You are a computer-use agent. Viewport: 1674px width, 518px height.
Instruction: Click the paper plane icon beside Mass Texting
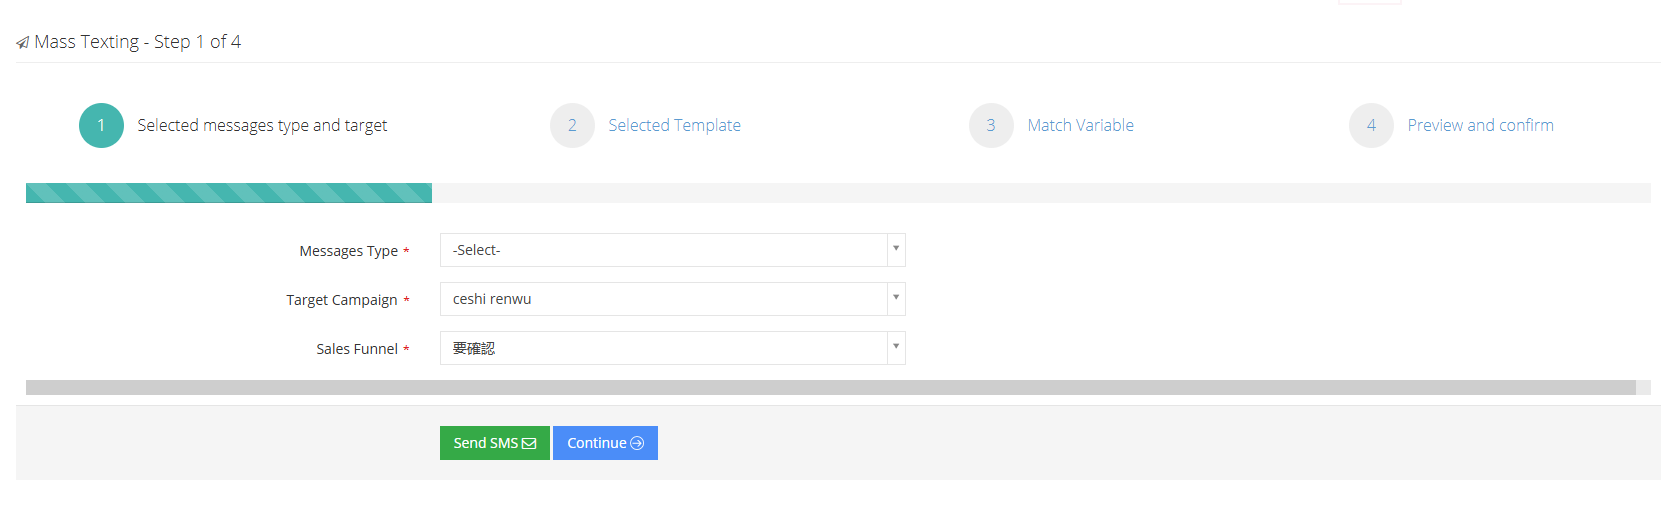tap(22, 43)
